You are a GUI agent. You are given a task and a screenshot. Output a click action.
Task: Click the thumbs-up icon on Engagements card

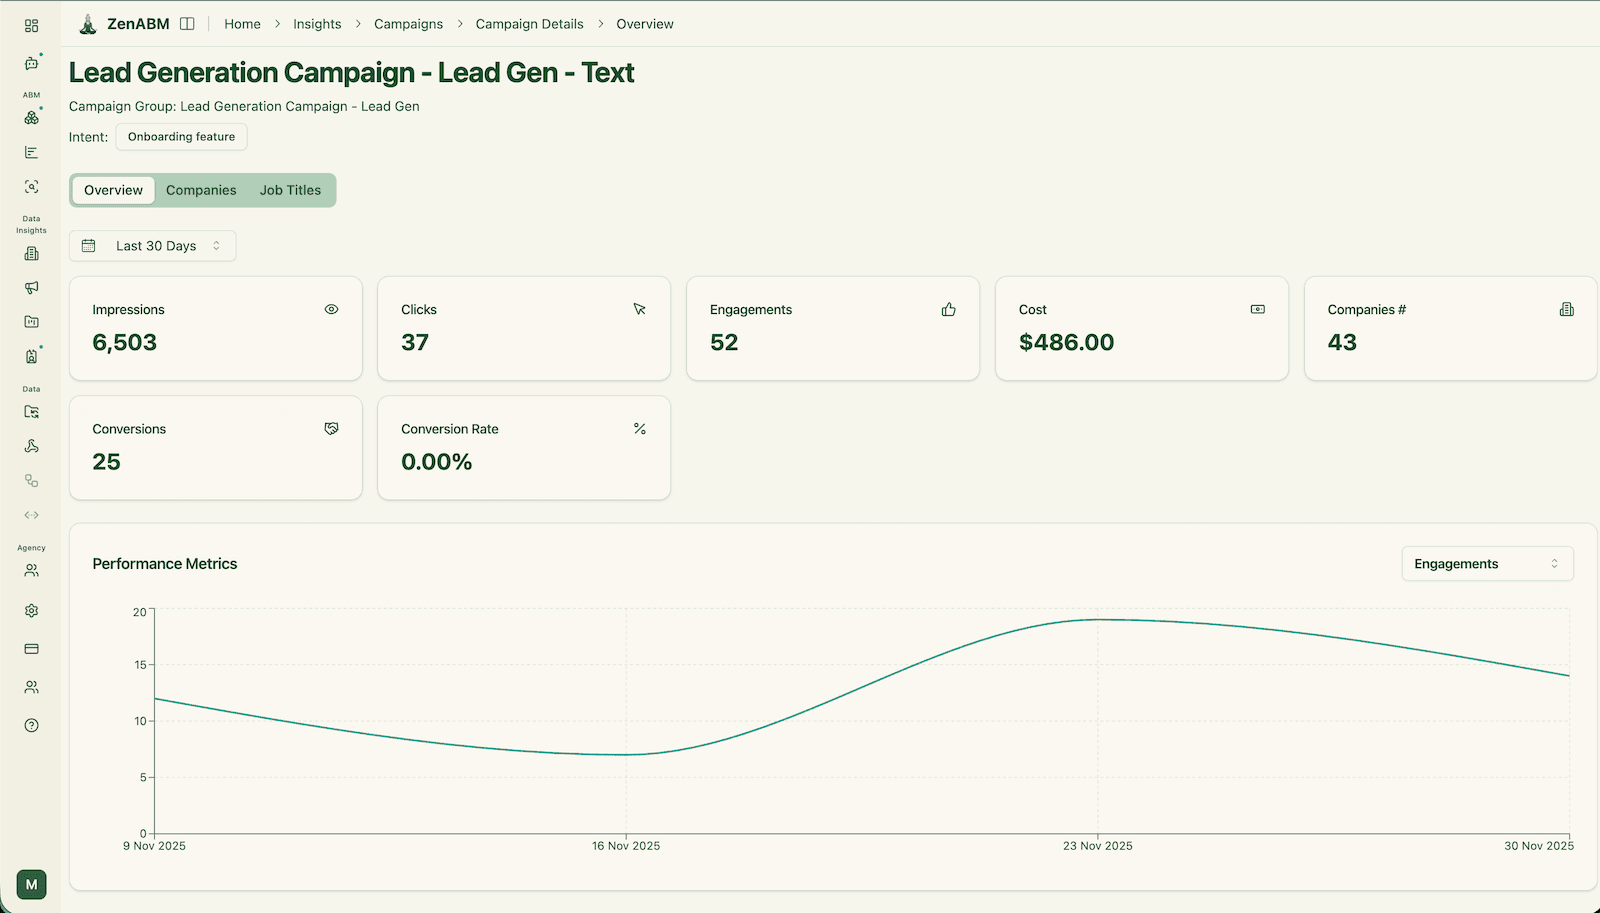(x=948, y=310)
